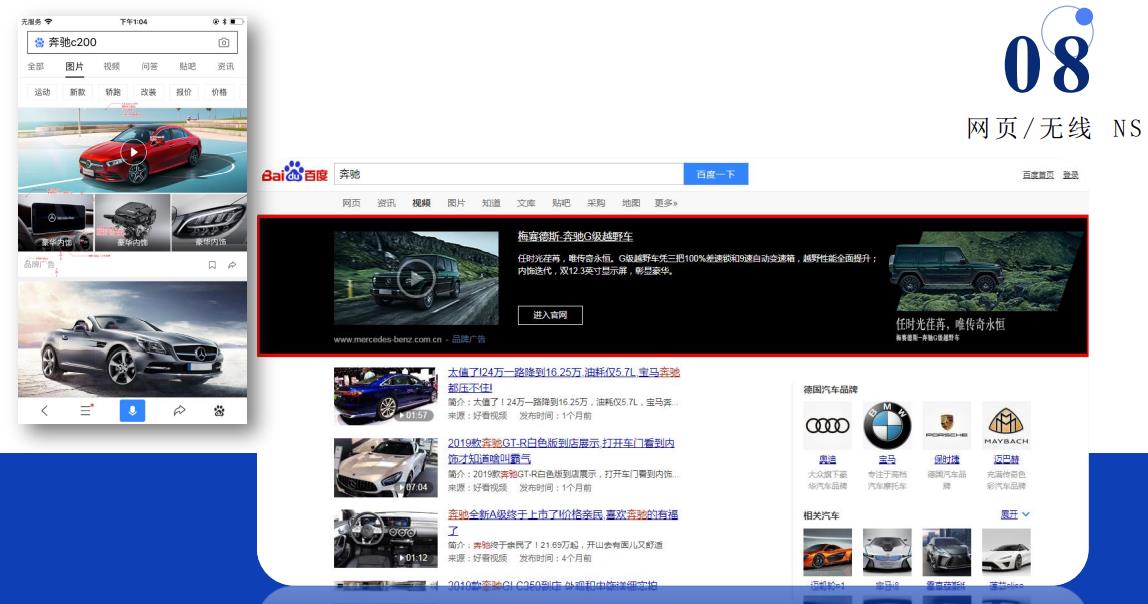Viewport: 1148px width, 604px height.
Task: Open the 网页 tab on desktop Baidu
Action: [x=351, y=203]
